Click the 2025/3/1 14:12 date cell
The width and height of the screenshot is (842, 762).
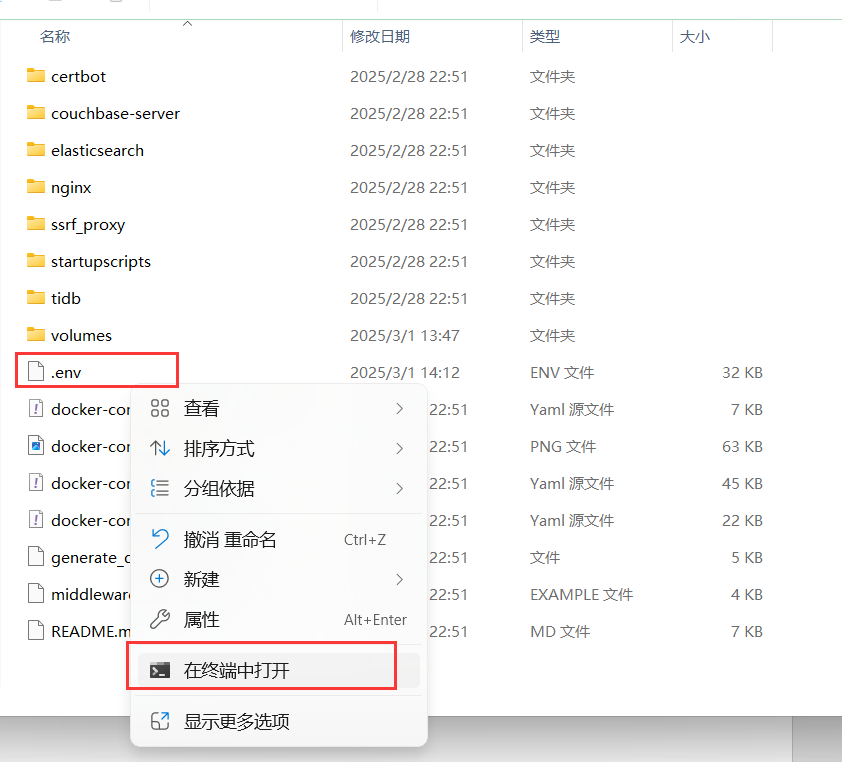(x=405, y=373)
